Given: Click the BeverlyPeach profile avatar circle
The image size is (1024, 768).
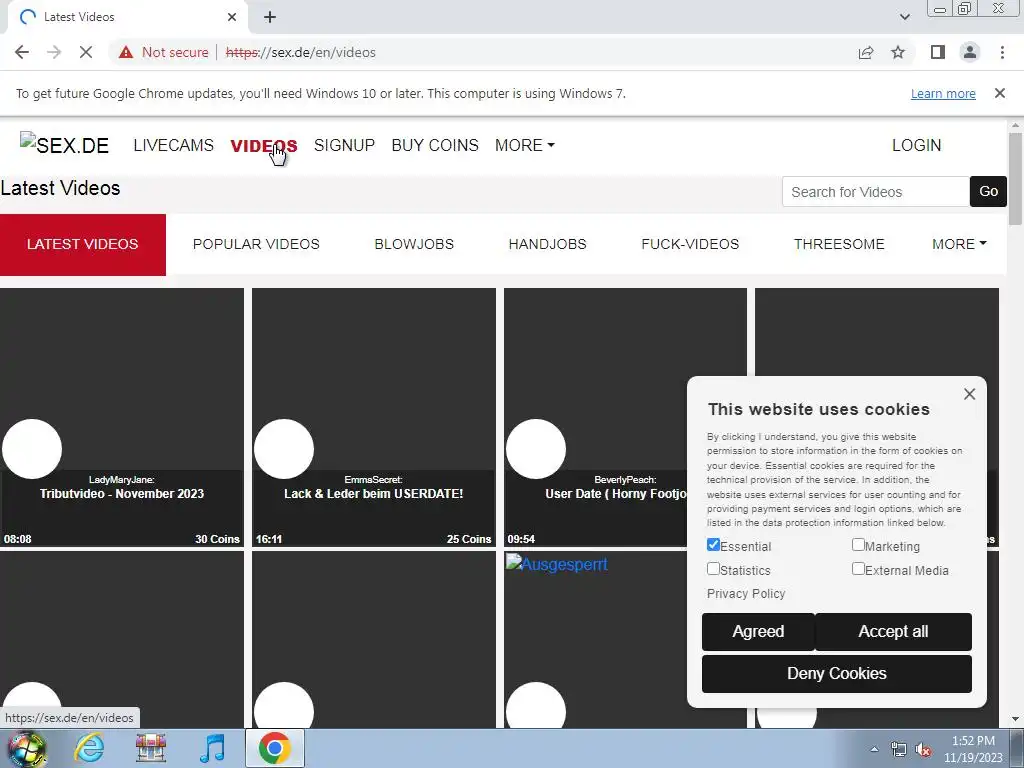Looking at the screenshot, I should pos(536,449).
